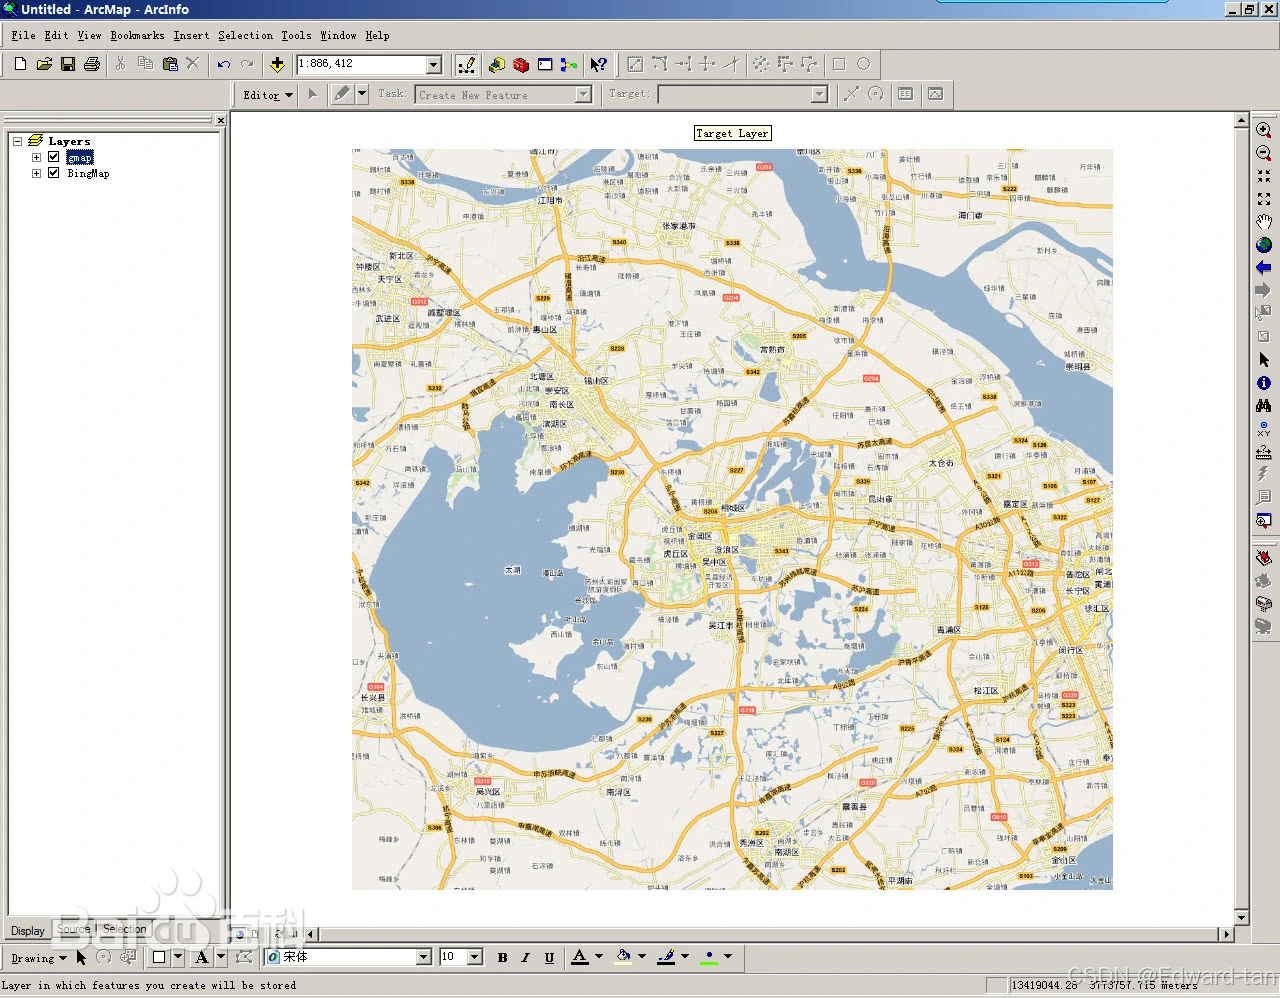Image resolution: width=1280 pixels, height=998 pixels.
Task: Open the Target layer dropdown
Action: pos(820,95)
